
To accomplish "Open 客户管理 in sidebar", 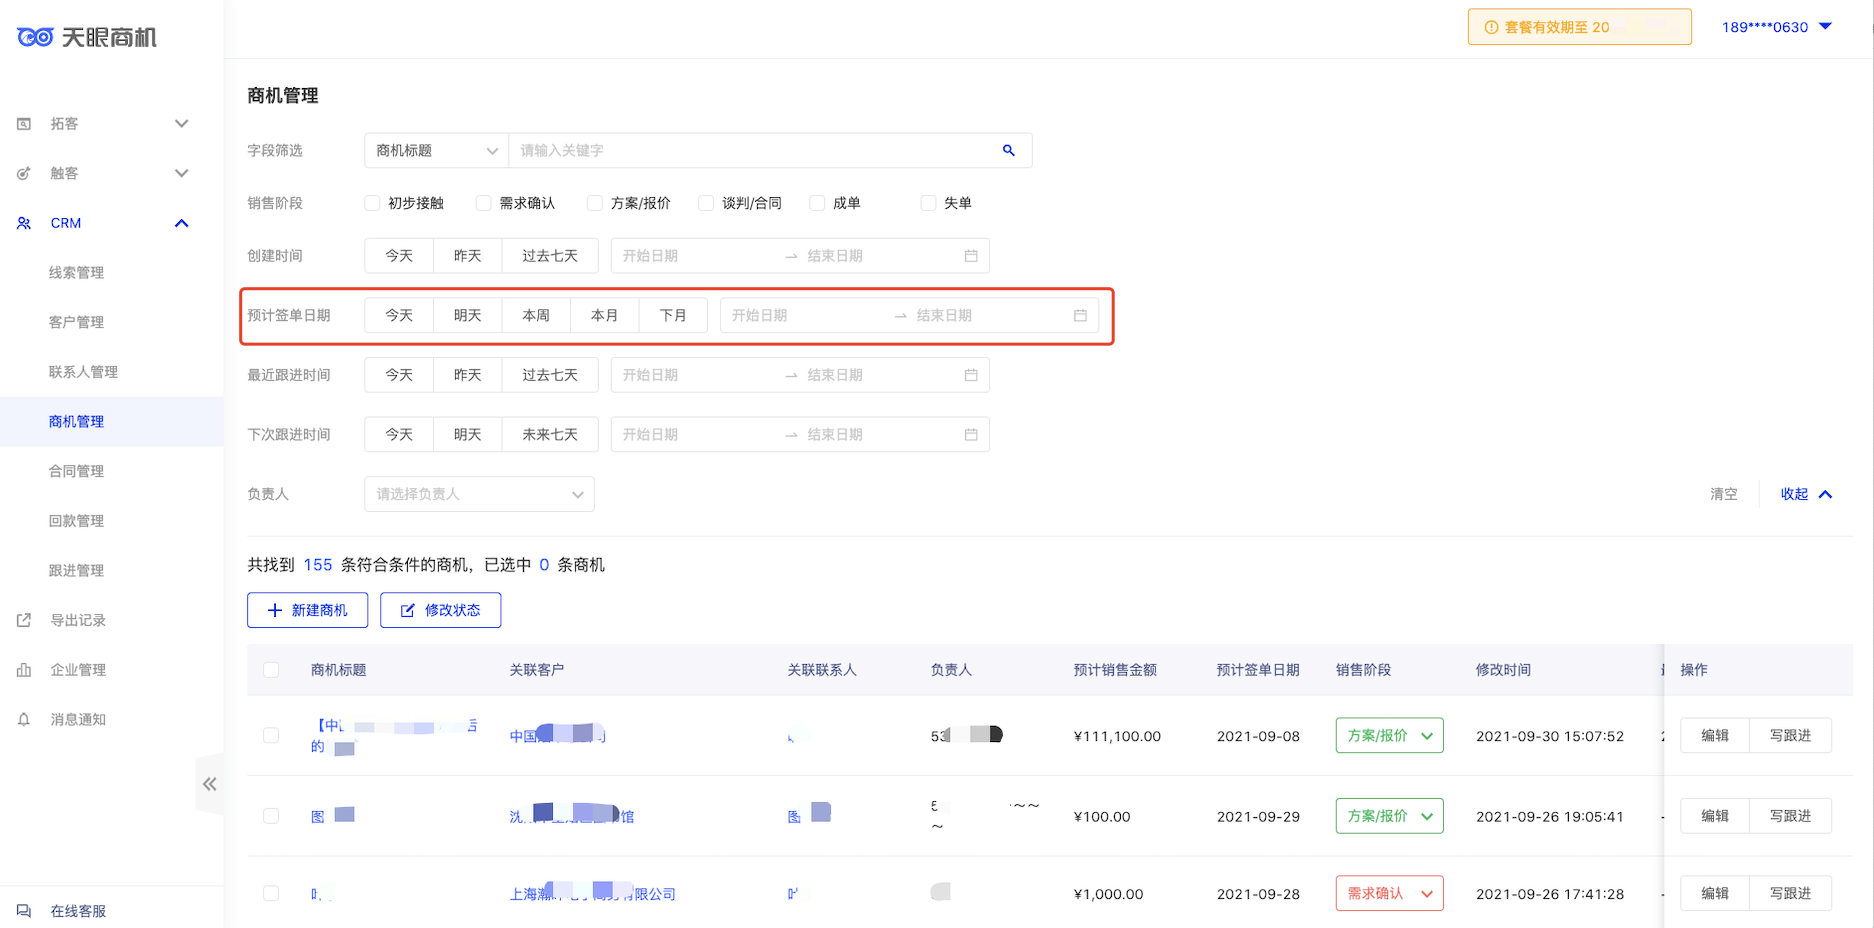I will pyautogui.click(x=76, y=322).
